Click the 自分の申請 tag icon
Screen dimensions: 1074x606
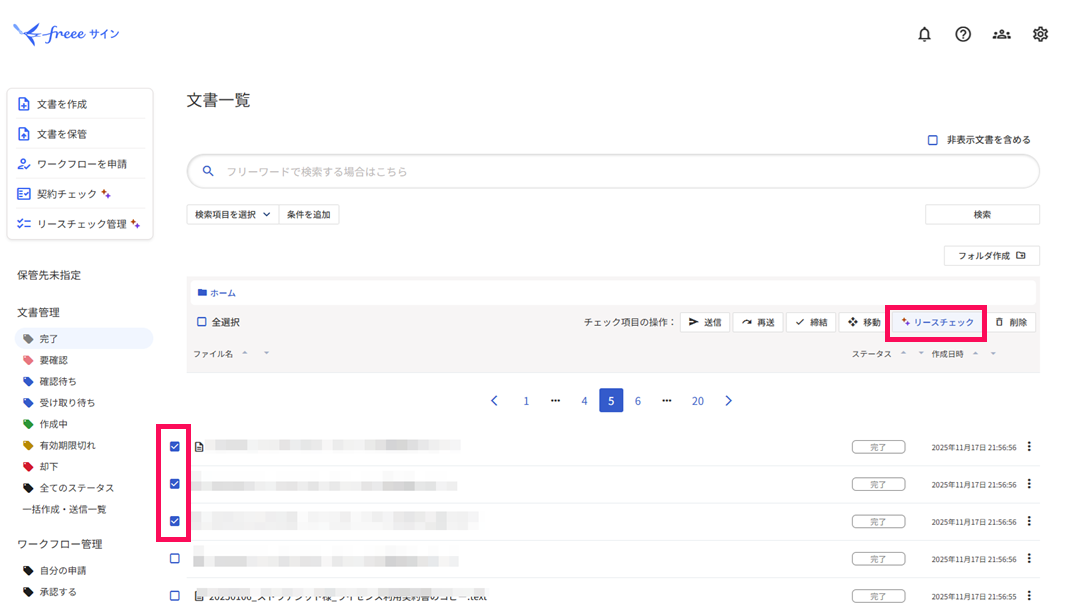(28, 570)
